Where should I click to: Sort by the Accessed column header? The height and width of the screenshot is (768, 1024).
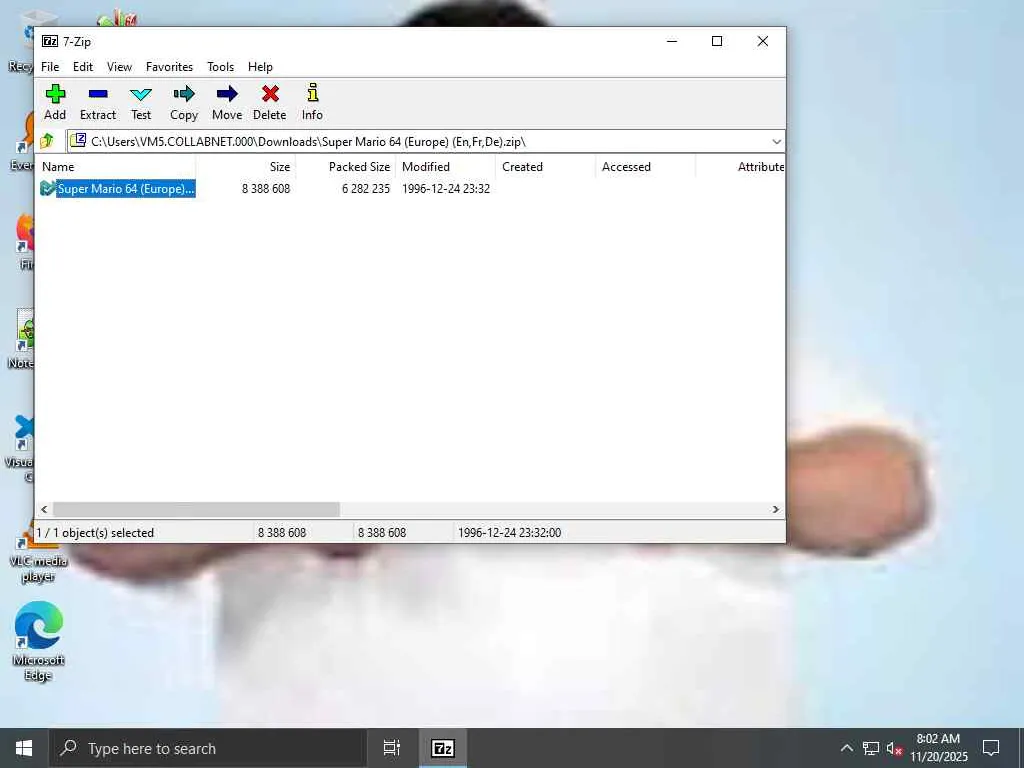click(646, 167)
